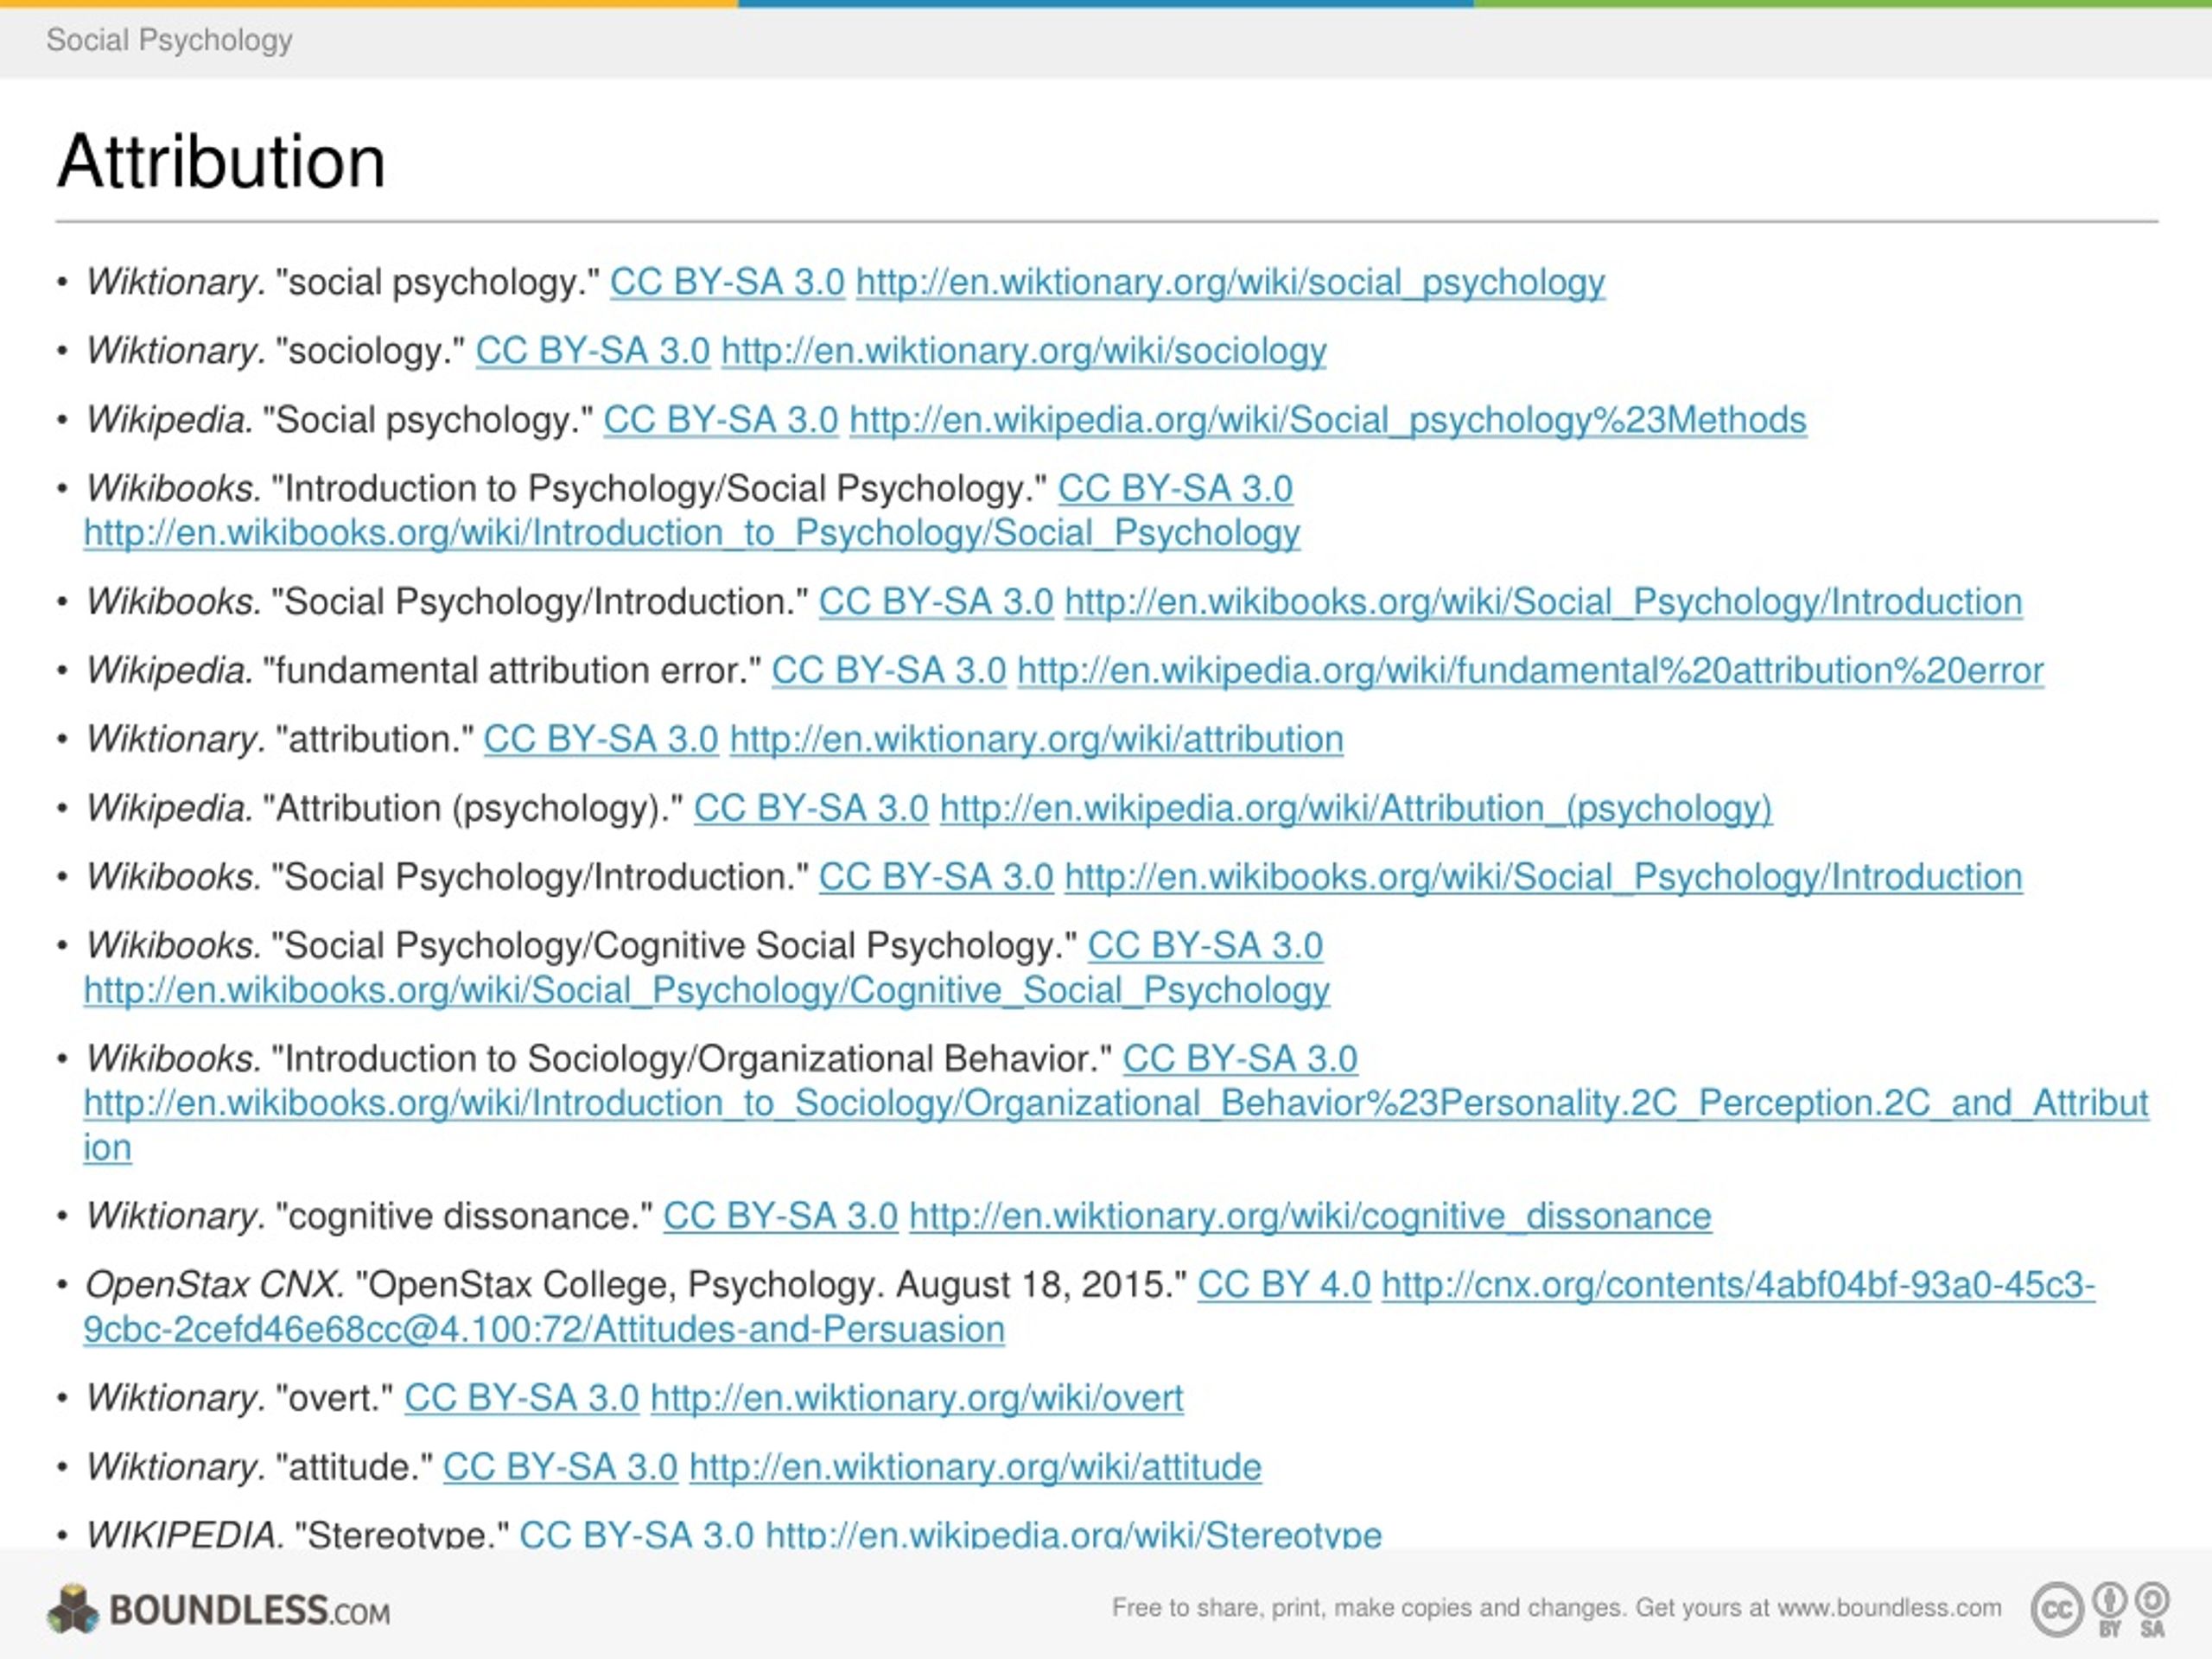The height and width of the screenshot is (1659, 2212).
Task: Click the quoted "Introduction to Sociology/Organizational Behavior." title
Action: [x=691, y=1059]
